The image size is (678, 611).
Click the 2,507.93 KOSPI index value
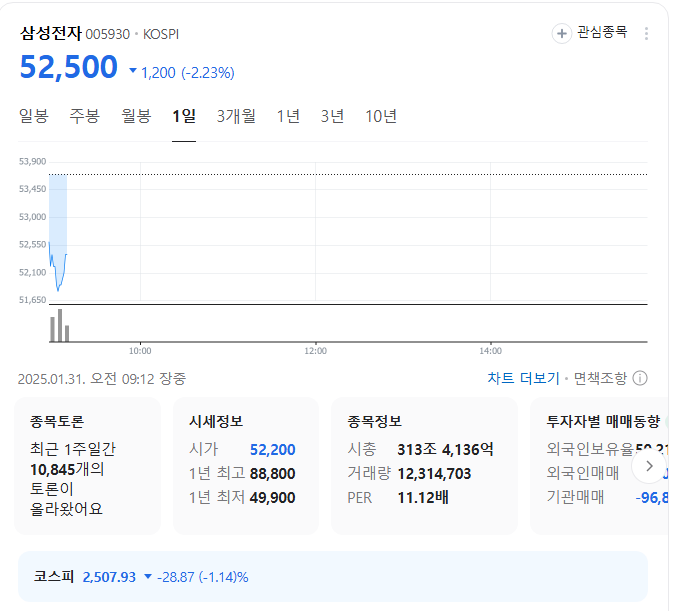point(109,577)
